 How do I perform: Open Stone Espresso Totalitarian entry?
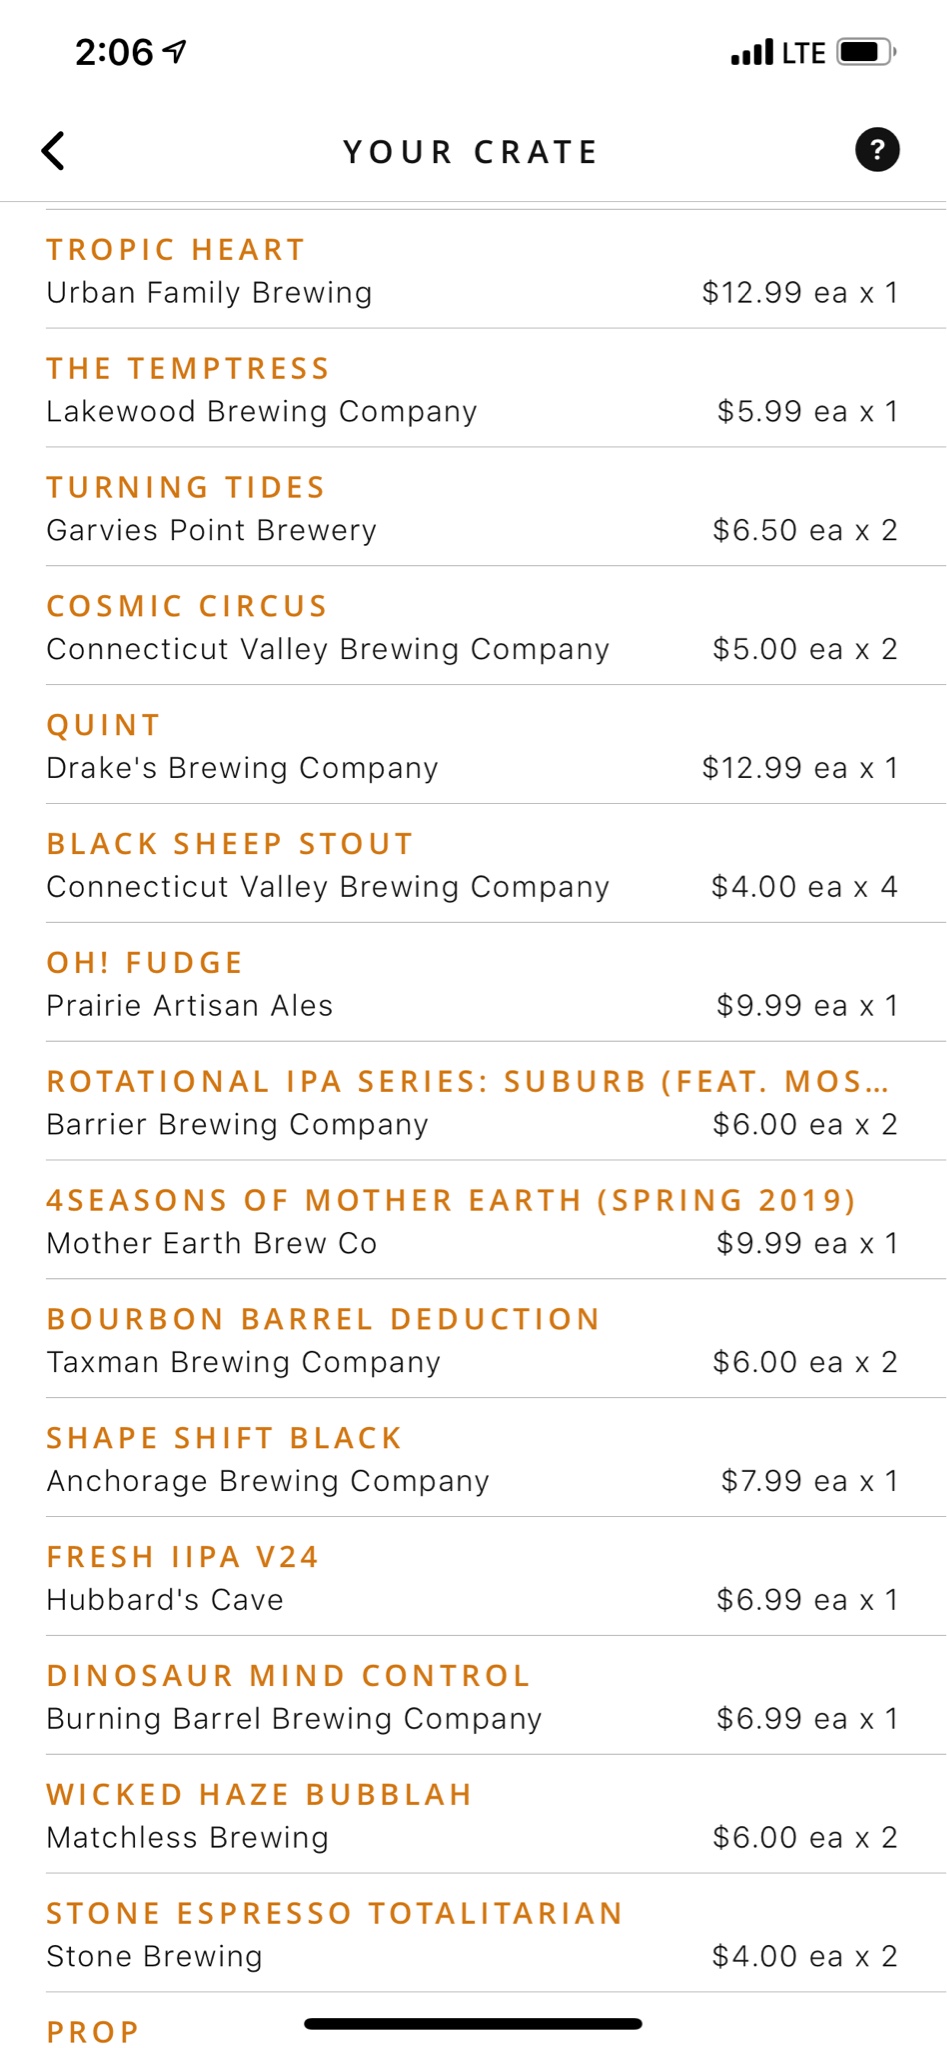(473, 1934)
